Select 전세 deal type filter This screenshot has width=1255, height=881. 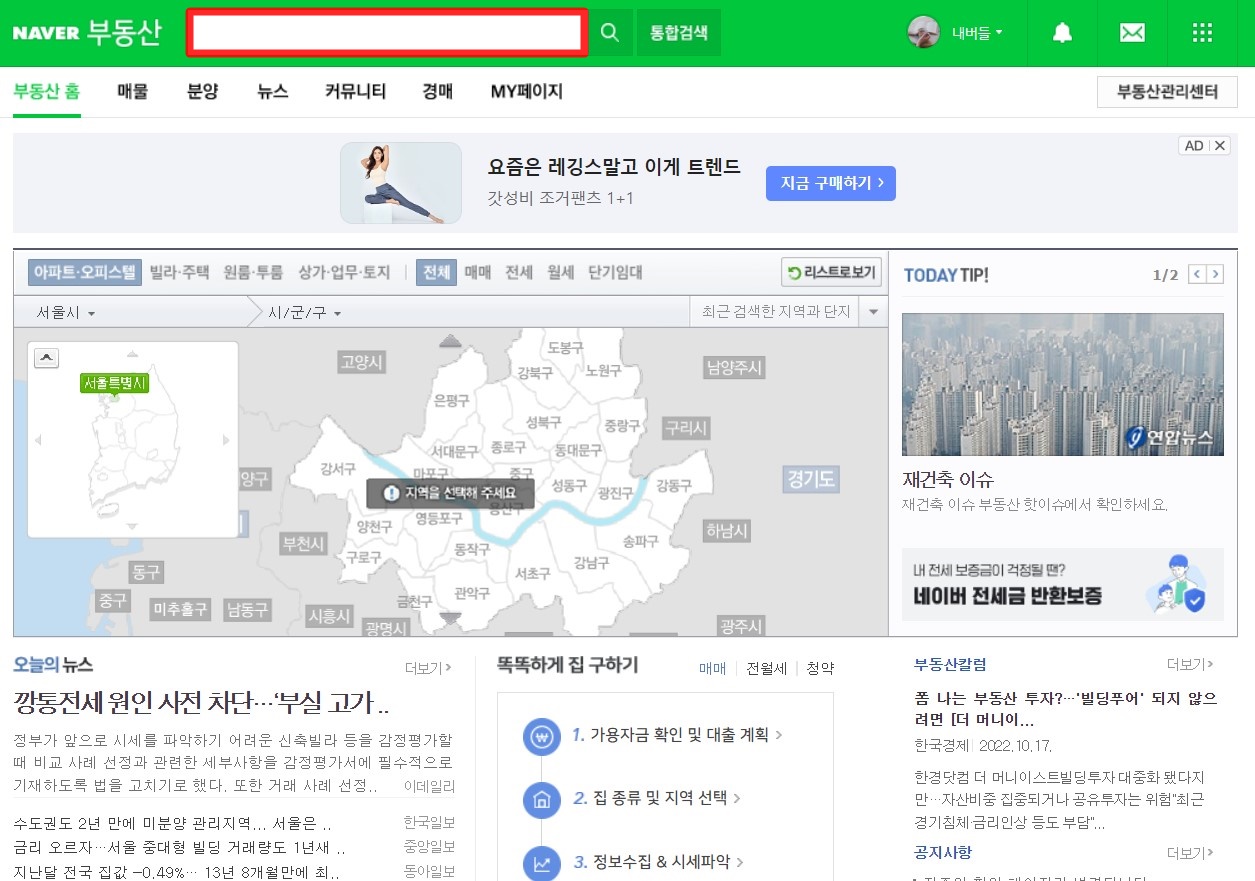point(519,272)
